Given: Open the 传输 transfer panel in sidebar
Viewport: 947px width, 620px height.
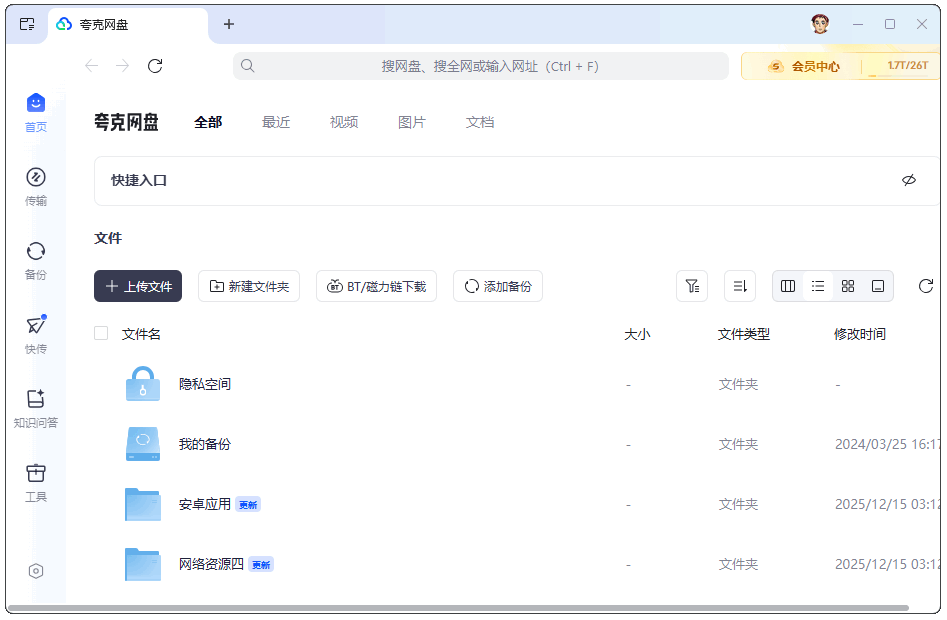Looking at the screenshot, I should click(x=36, y=186).
